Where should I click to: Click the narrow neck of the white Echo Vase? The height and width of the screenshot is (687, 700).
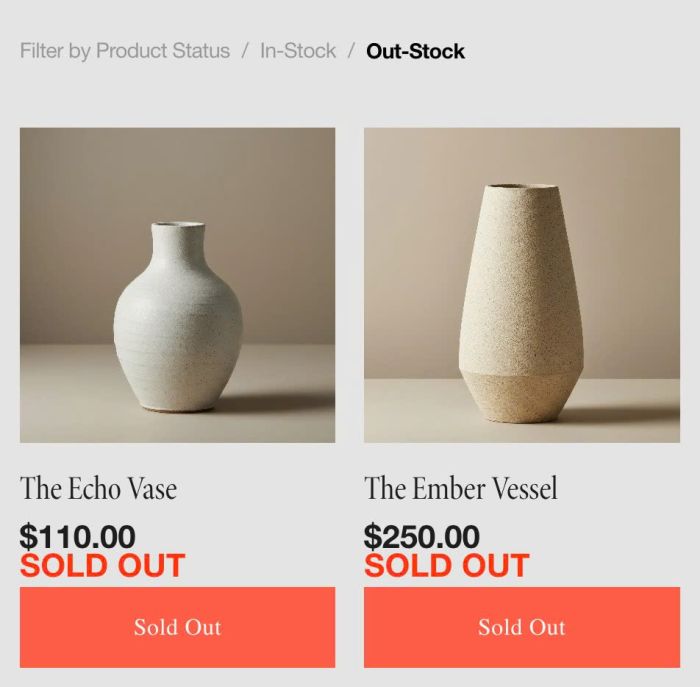click(178, 243)
